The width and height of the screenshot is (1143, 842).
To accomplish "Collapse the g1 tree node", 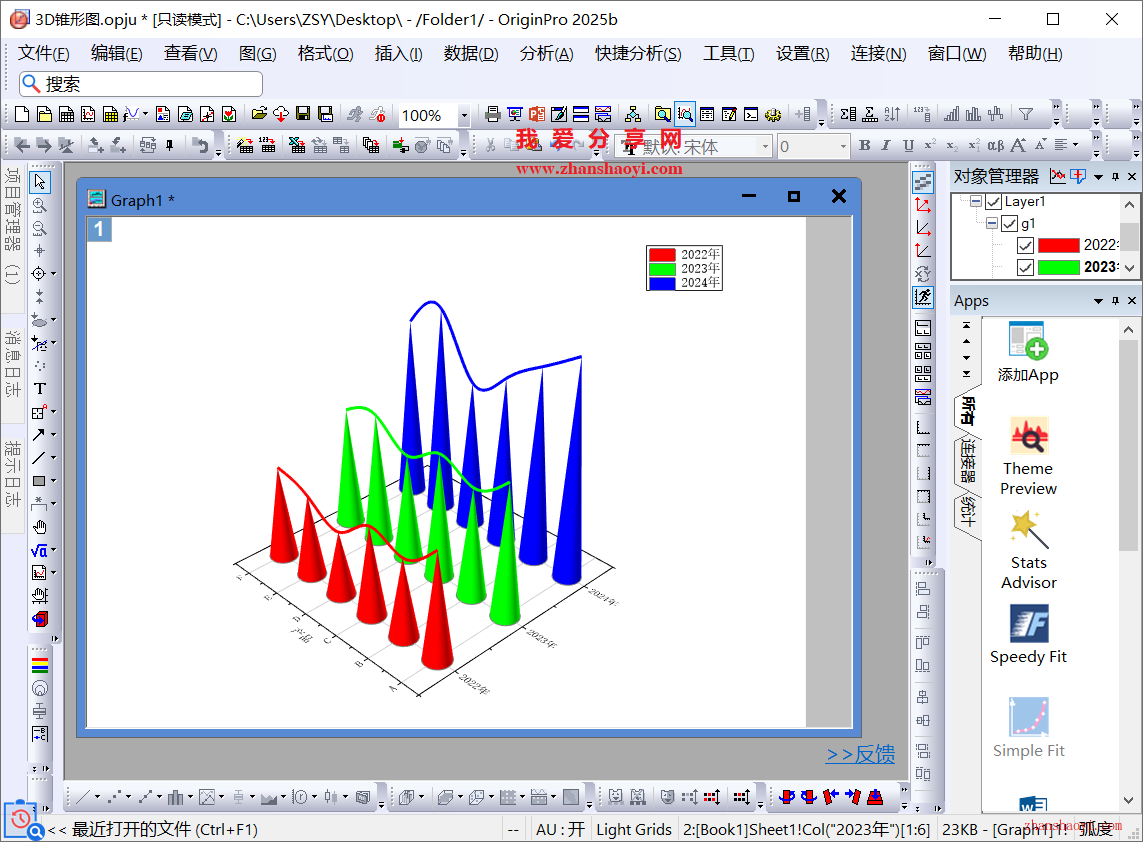I will pos(992,224).
